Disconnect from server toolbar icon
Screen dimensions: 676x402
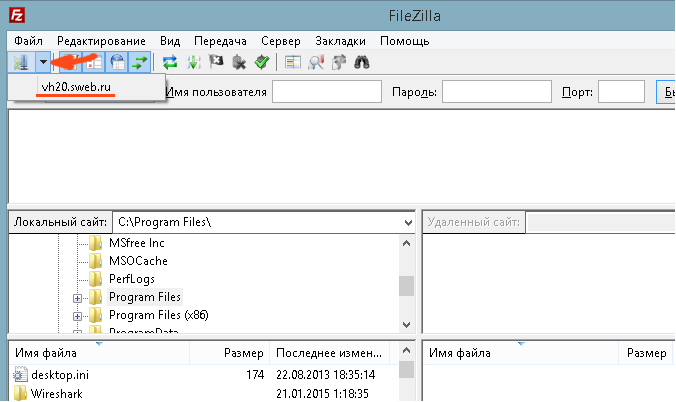tap(239, 63)
